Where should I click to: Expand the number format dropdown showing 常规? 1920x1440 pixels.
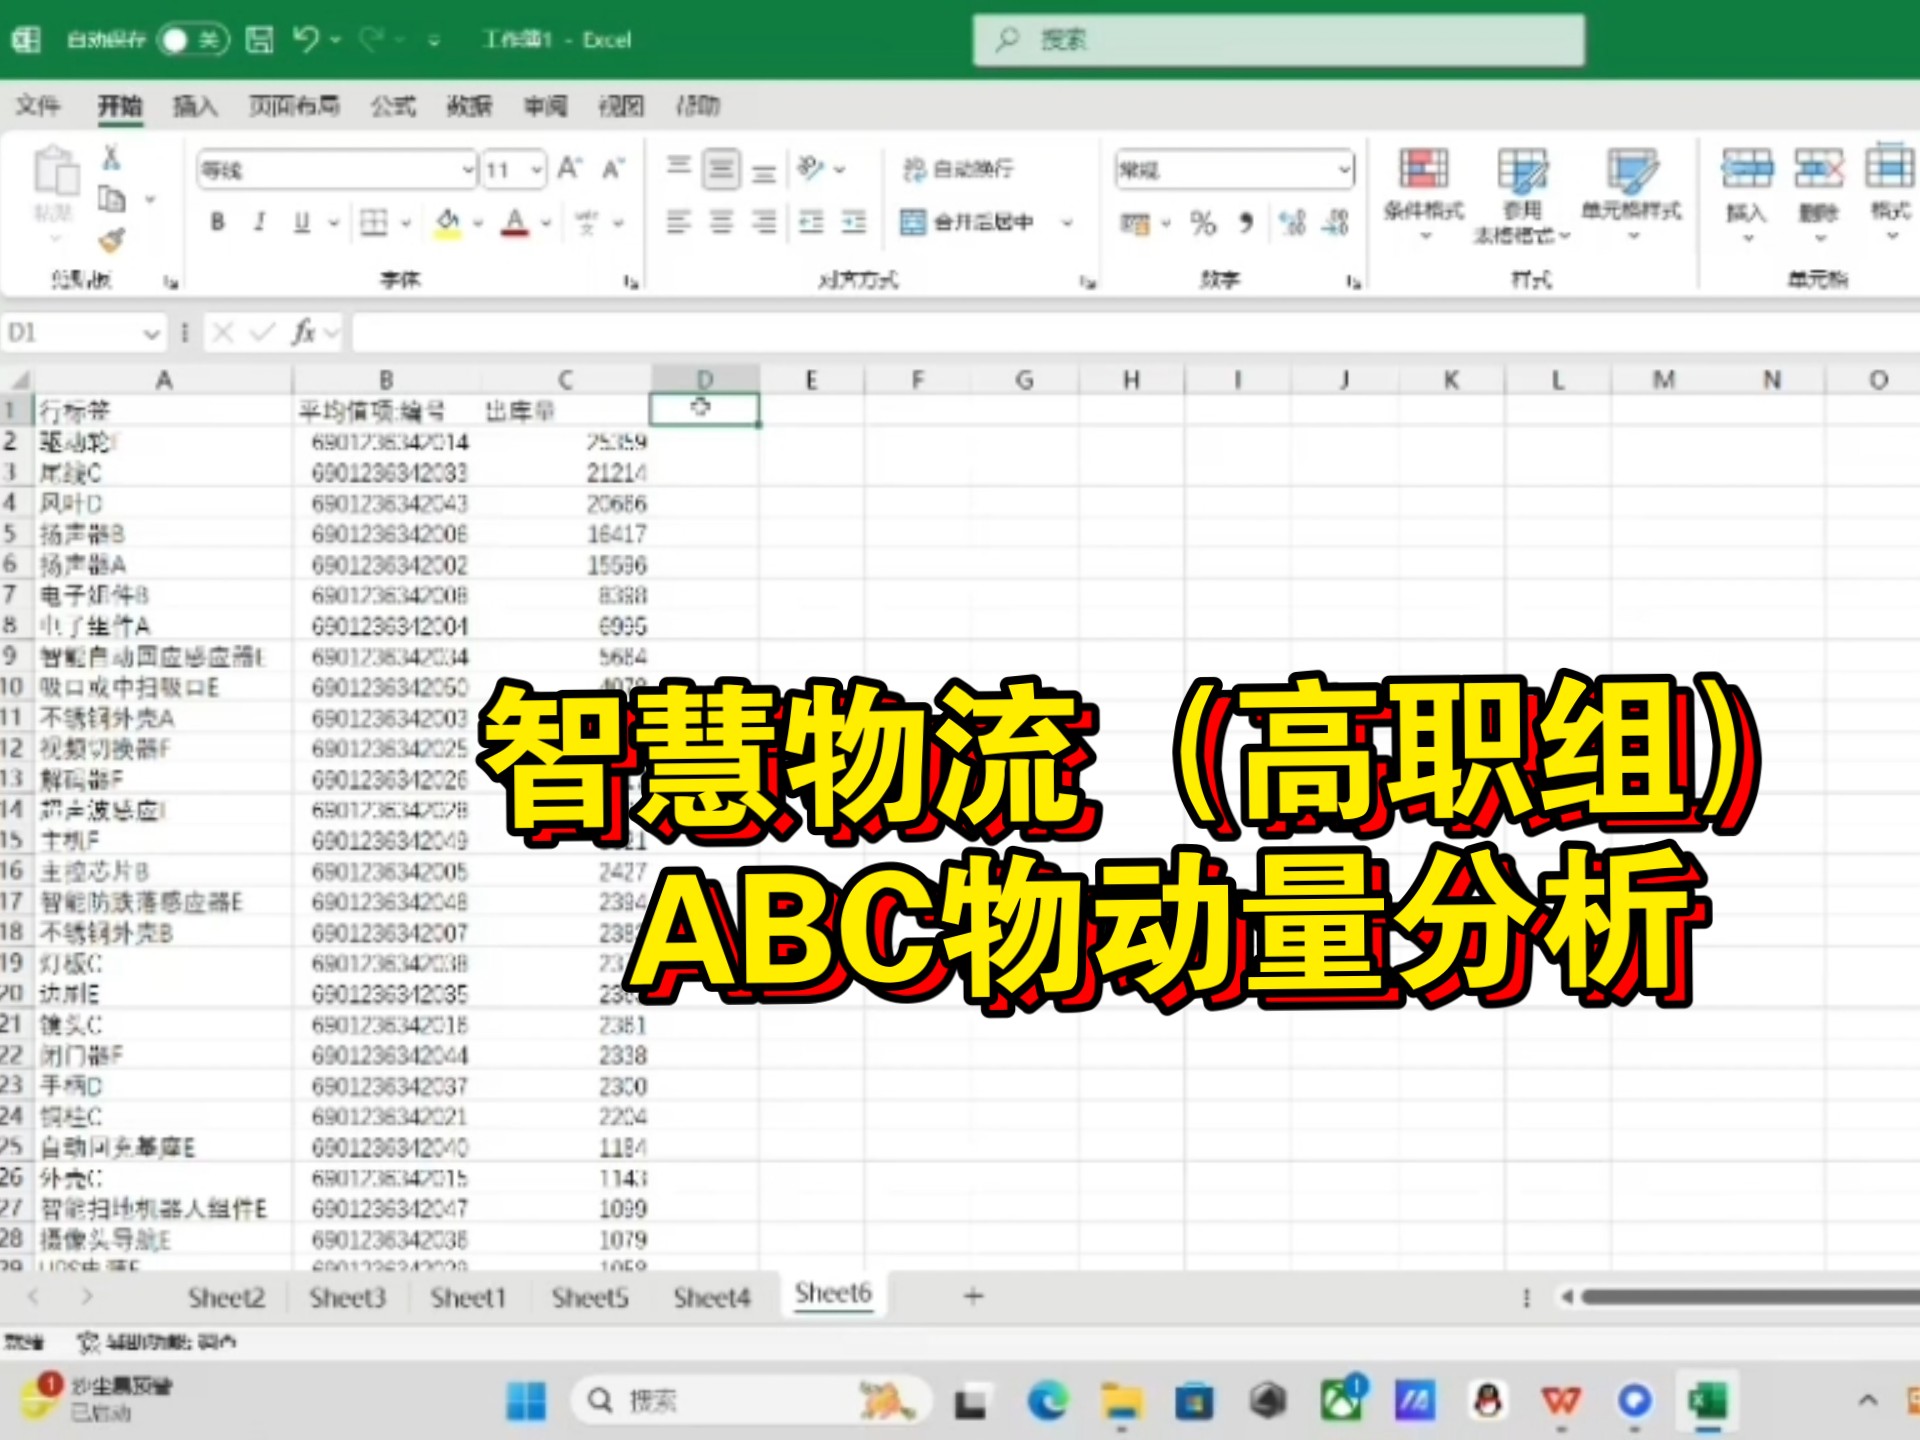point(1343,169)
